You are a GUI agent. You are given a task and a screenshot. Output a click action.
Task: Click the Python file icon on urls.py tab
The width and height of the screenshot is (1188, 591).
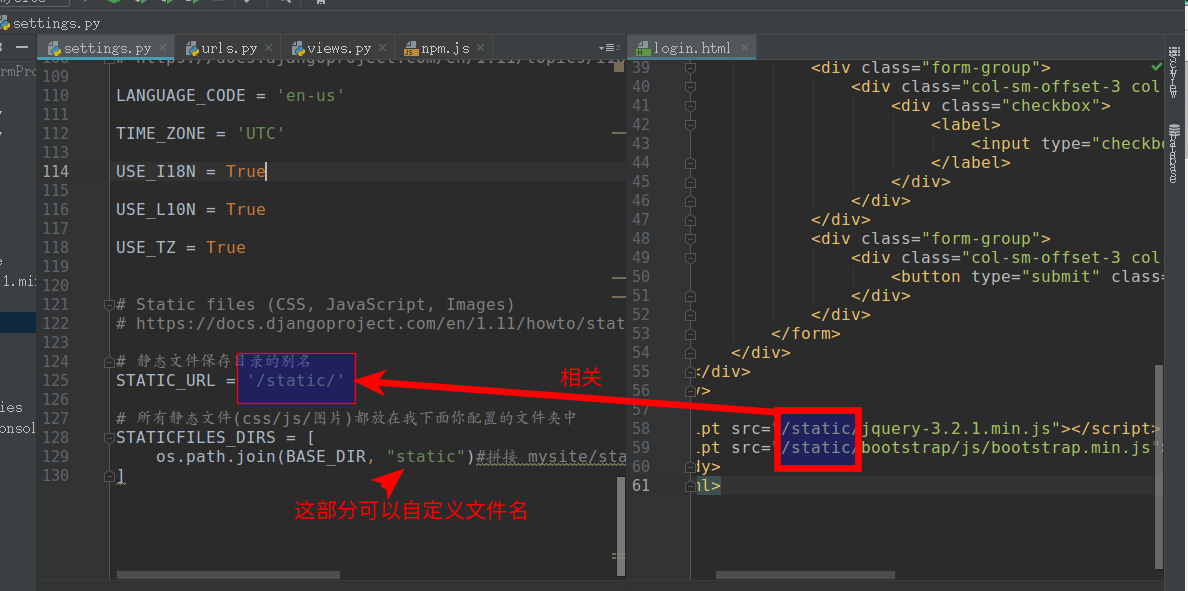[x=192, y=48]
